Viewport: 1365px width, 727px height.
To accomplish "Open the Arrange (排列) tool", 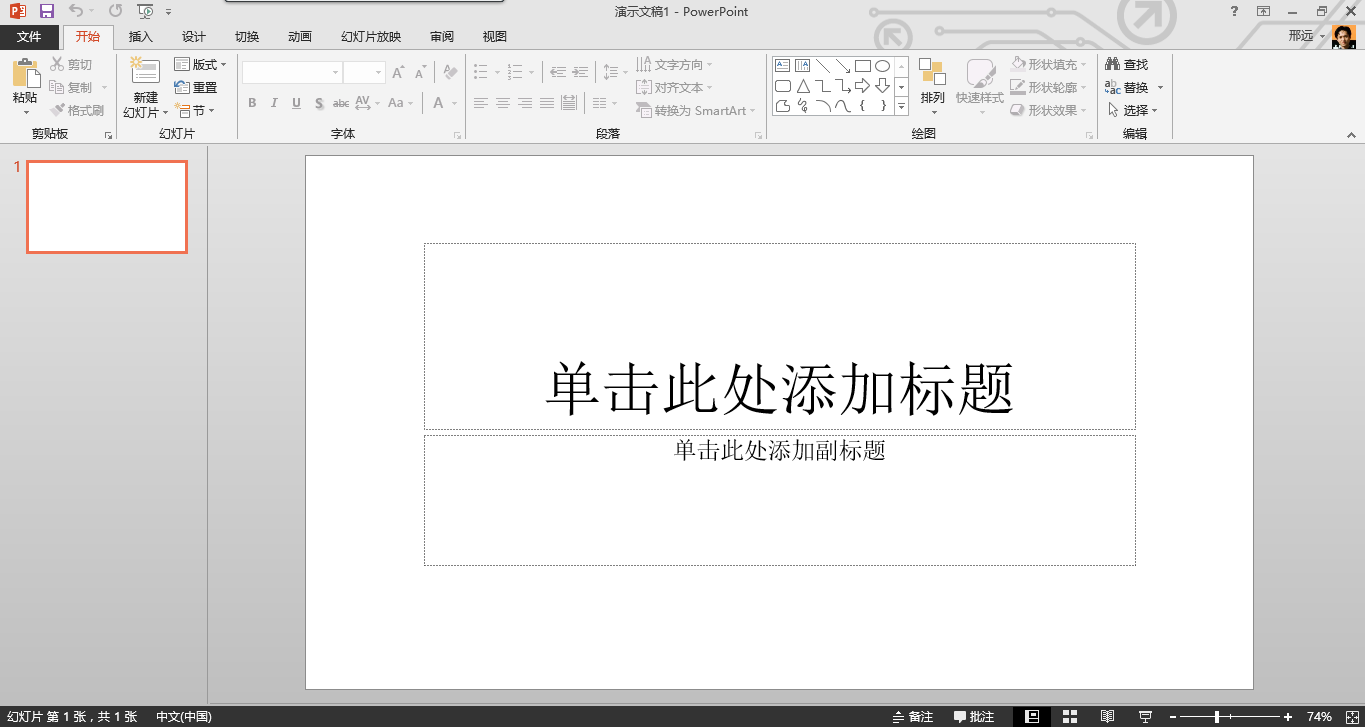I will [932, 74].
